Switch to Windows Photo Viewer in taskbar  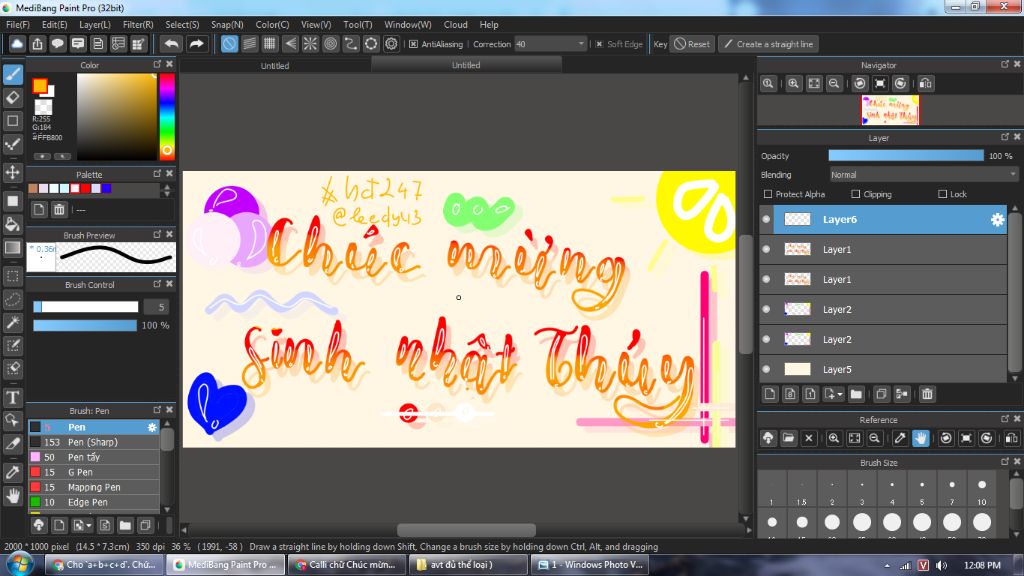(x=590, y=565)
